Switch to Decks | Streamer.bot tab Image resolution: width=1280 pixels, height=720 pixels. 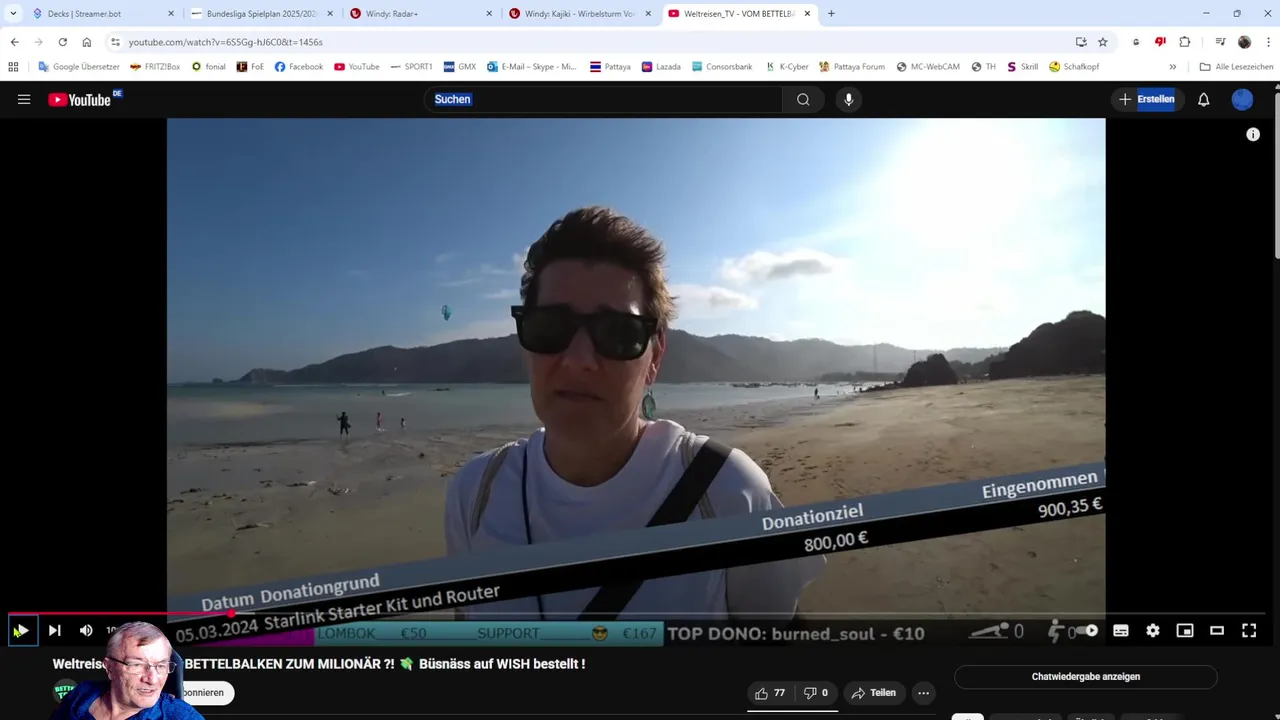pos(104,14)
